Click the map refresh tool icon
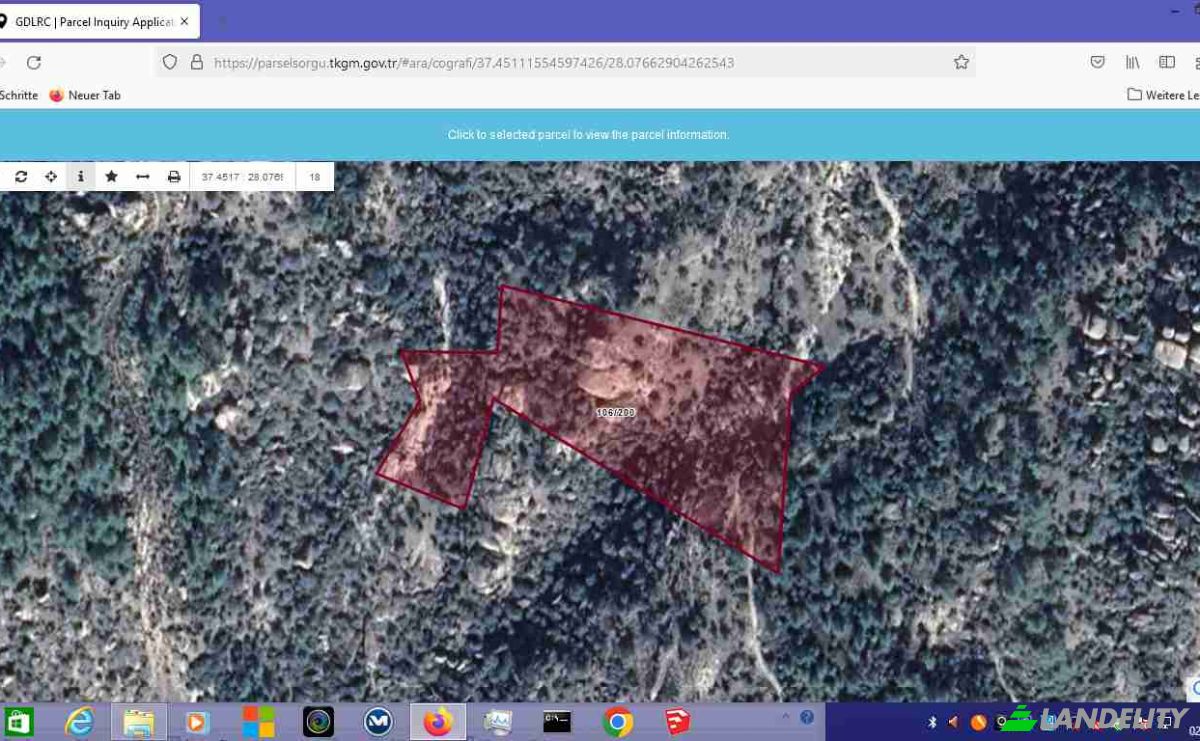The image size is (1200, 741). (20, 177)
